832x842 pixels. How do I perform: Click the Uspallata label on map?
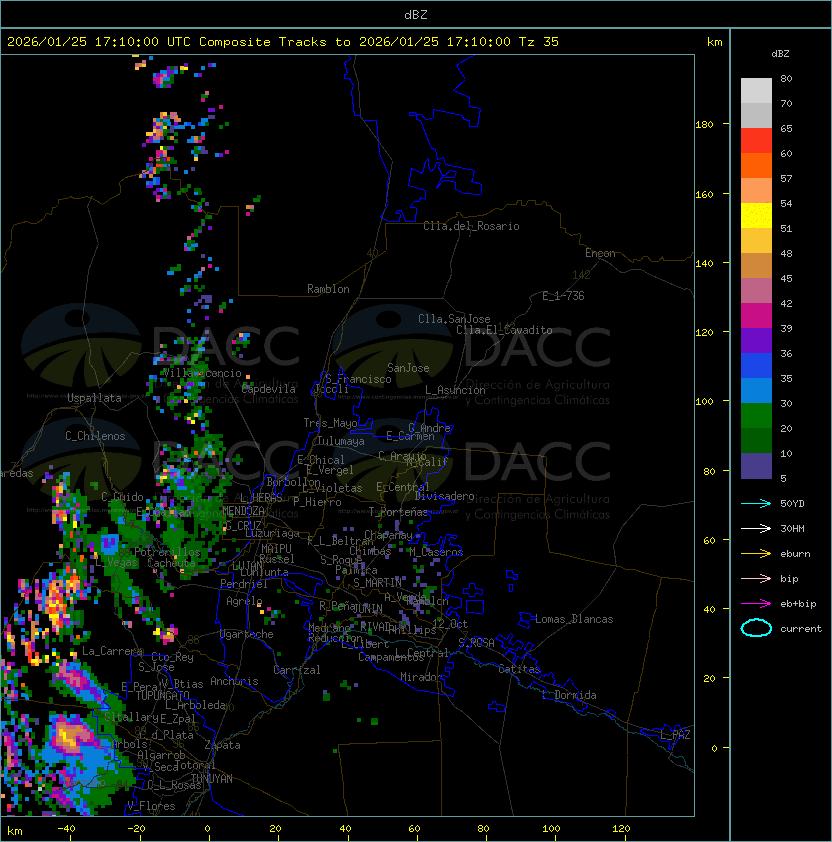coord(94,398)
